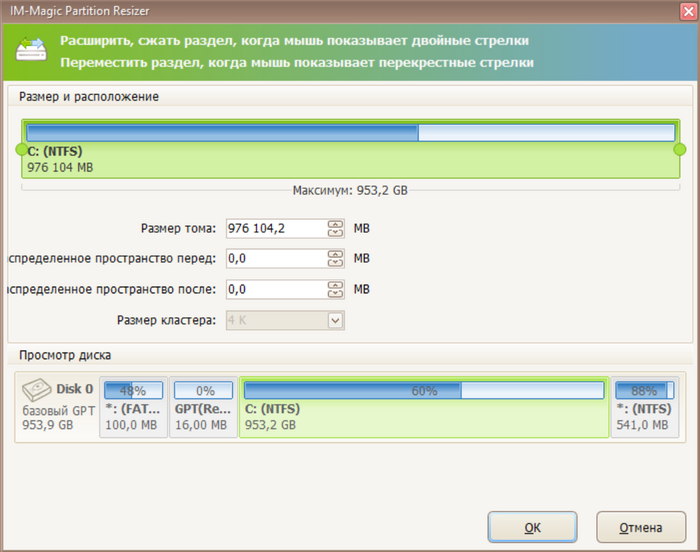Screen dimensions: 700x552
Task: Click the 88% usage bar
Action: pos(645,390)
